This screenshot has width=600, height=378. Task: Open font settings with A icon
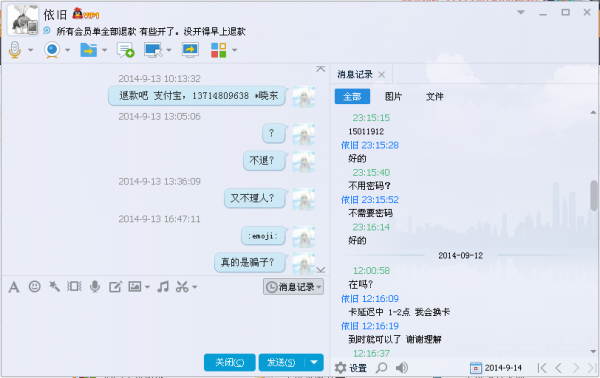pyautogui.click(x=14, y=287)
